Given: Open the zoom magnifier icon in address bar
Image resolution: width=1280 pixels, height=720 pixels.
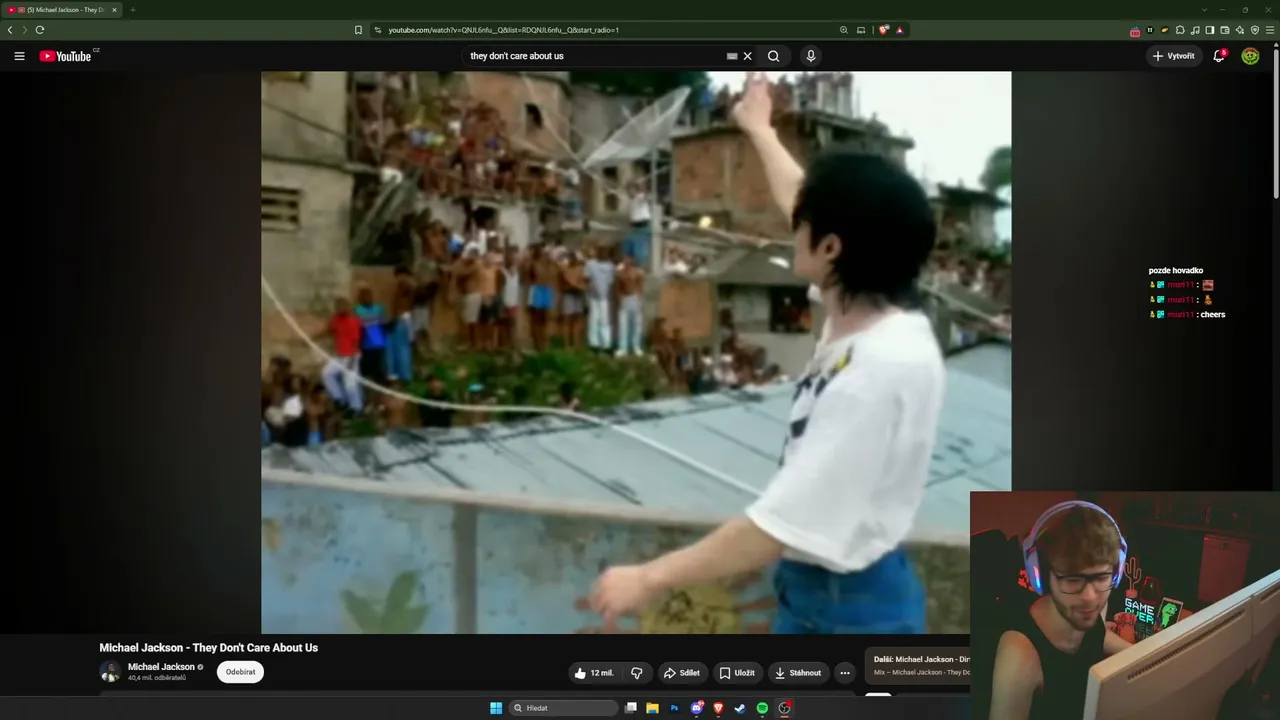Looking at the screenshot, I should click(844, 30).
